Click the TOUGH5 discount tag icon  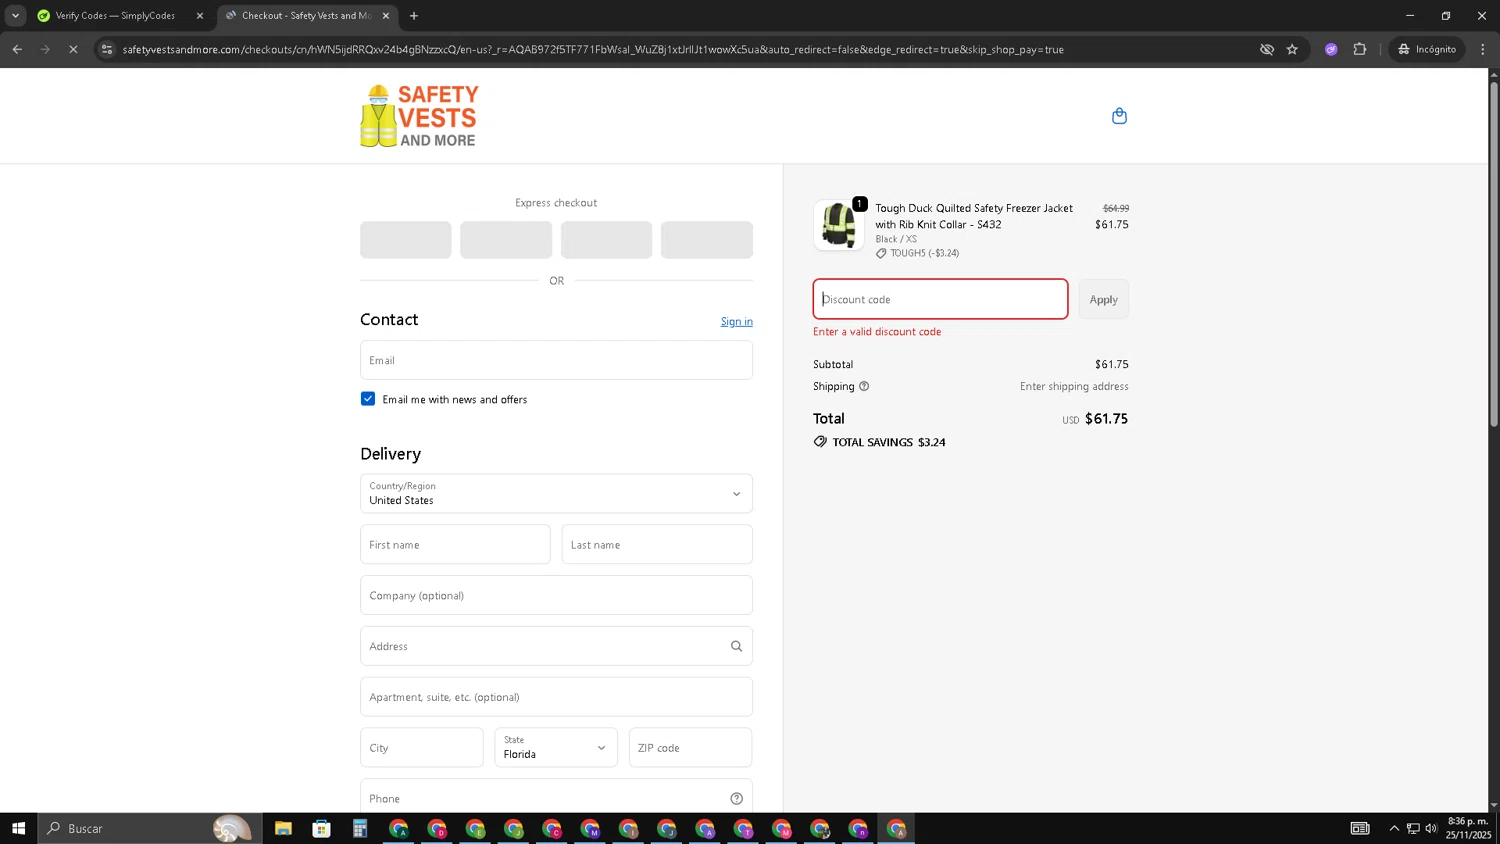coord(881,253)
